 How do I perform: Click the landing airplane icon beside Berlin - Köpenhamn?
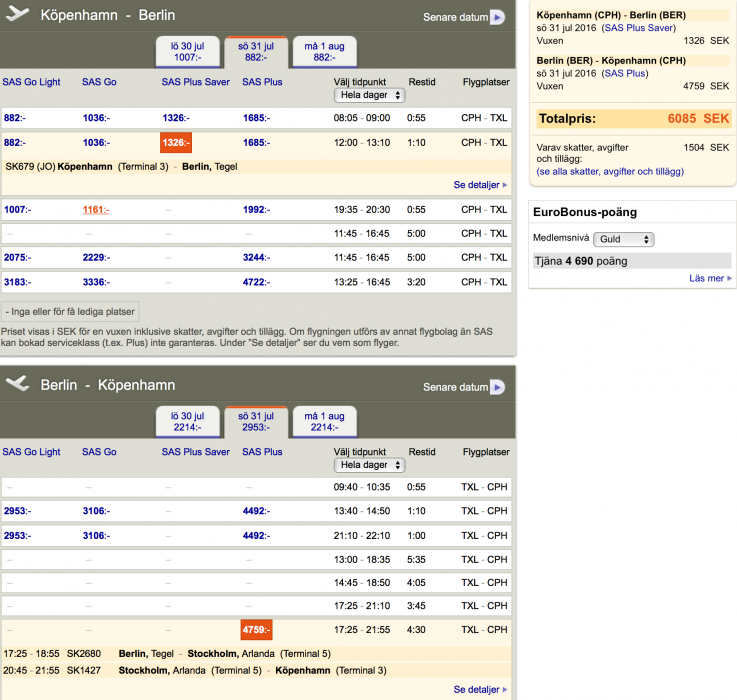pos(18,384)
